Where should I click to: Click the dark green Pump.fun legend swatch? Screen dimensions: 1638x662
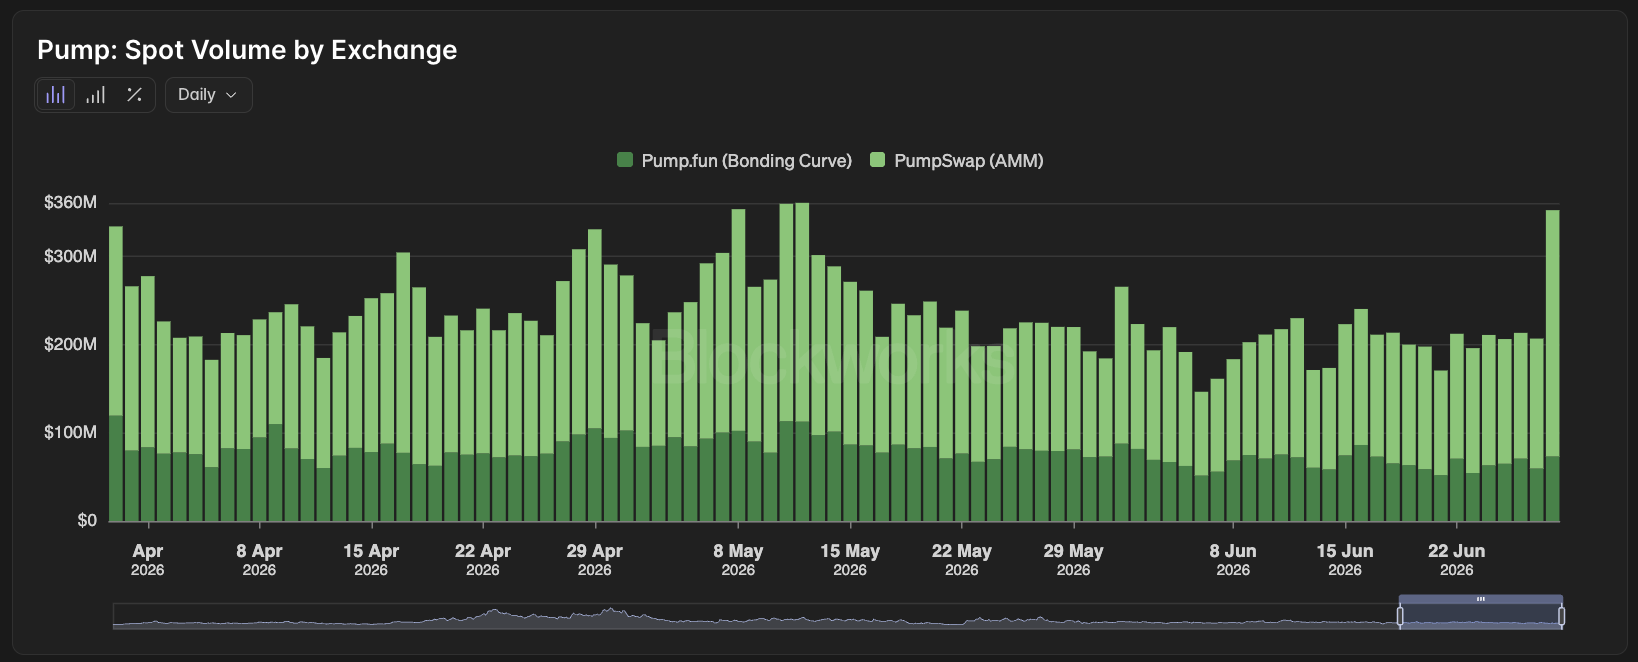pos(625,160)
